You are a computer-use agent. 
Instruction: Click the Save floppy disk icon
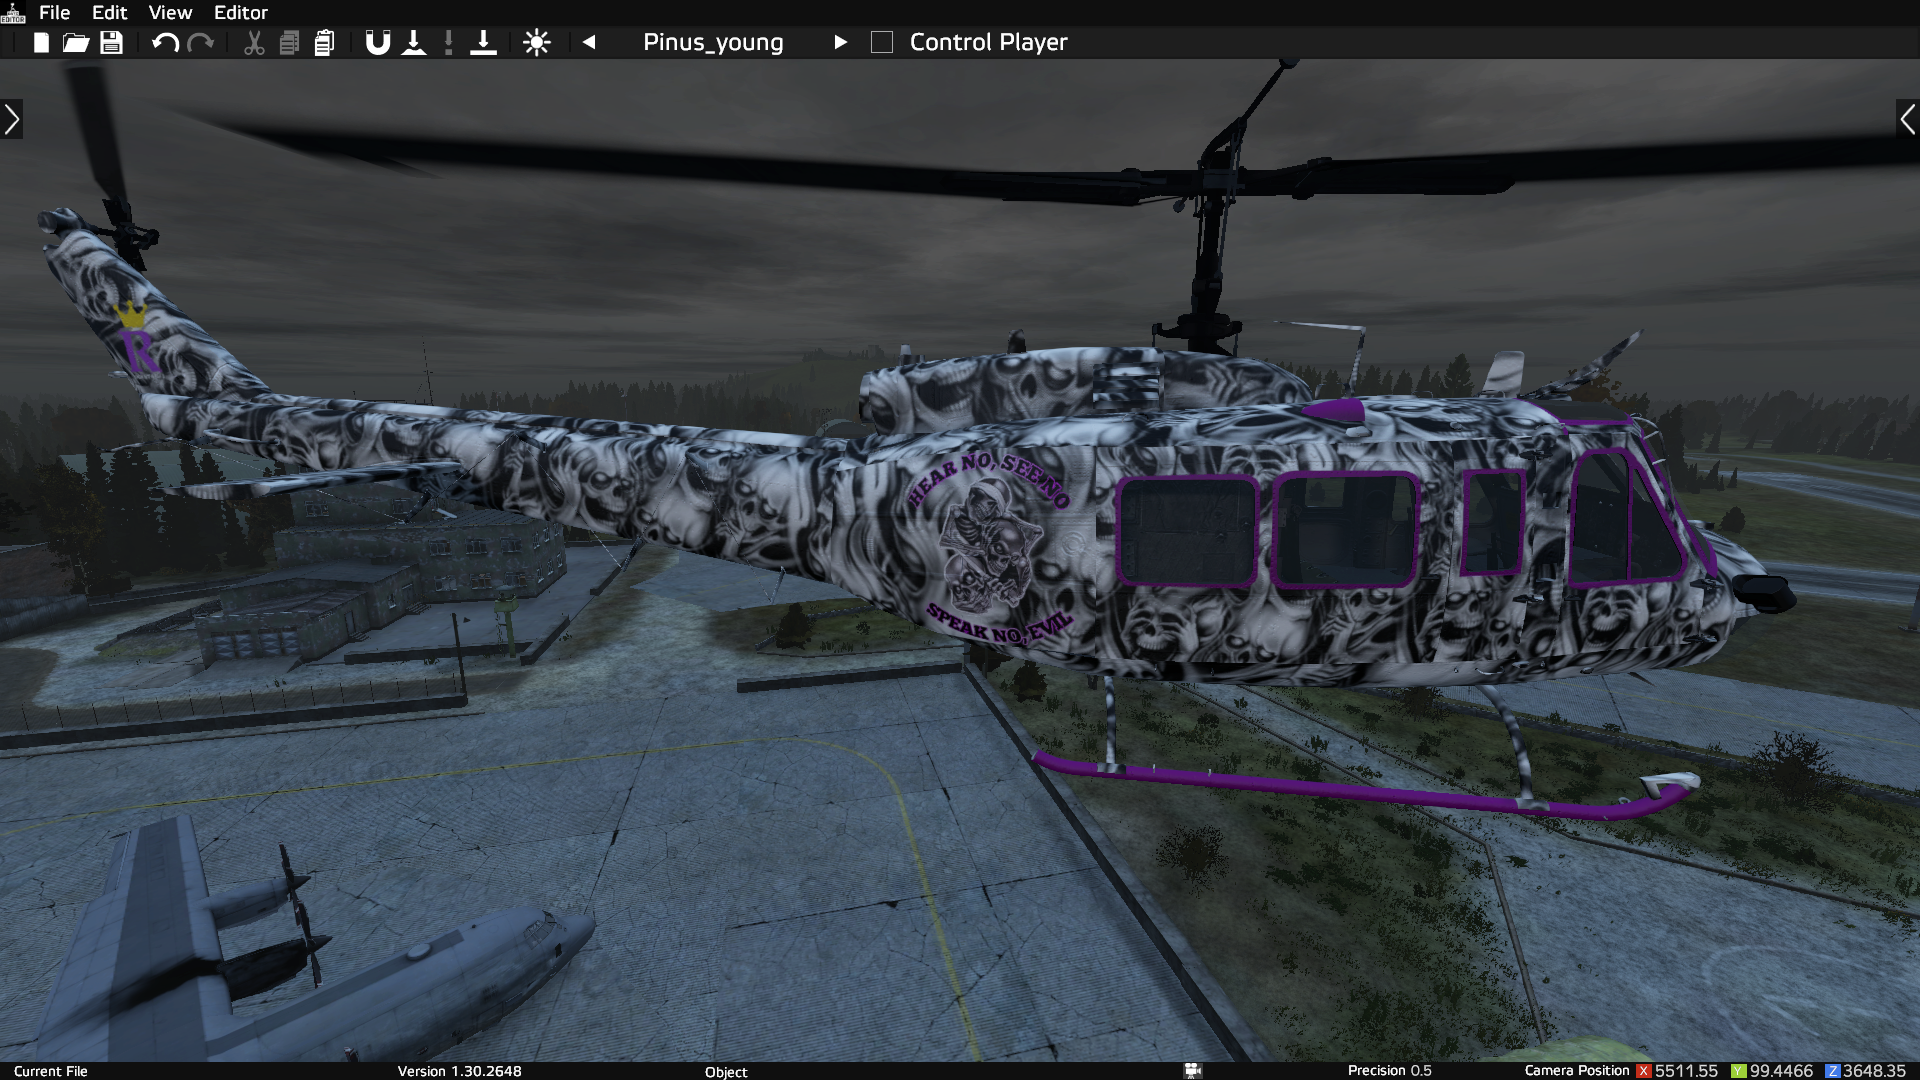111,43
